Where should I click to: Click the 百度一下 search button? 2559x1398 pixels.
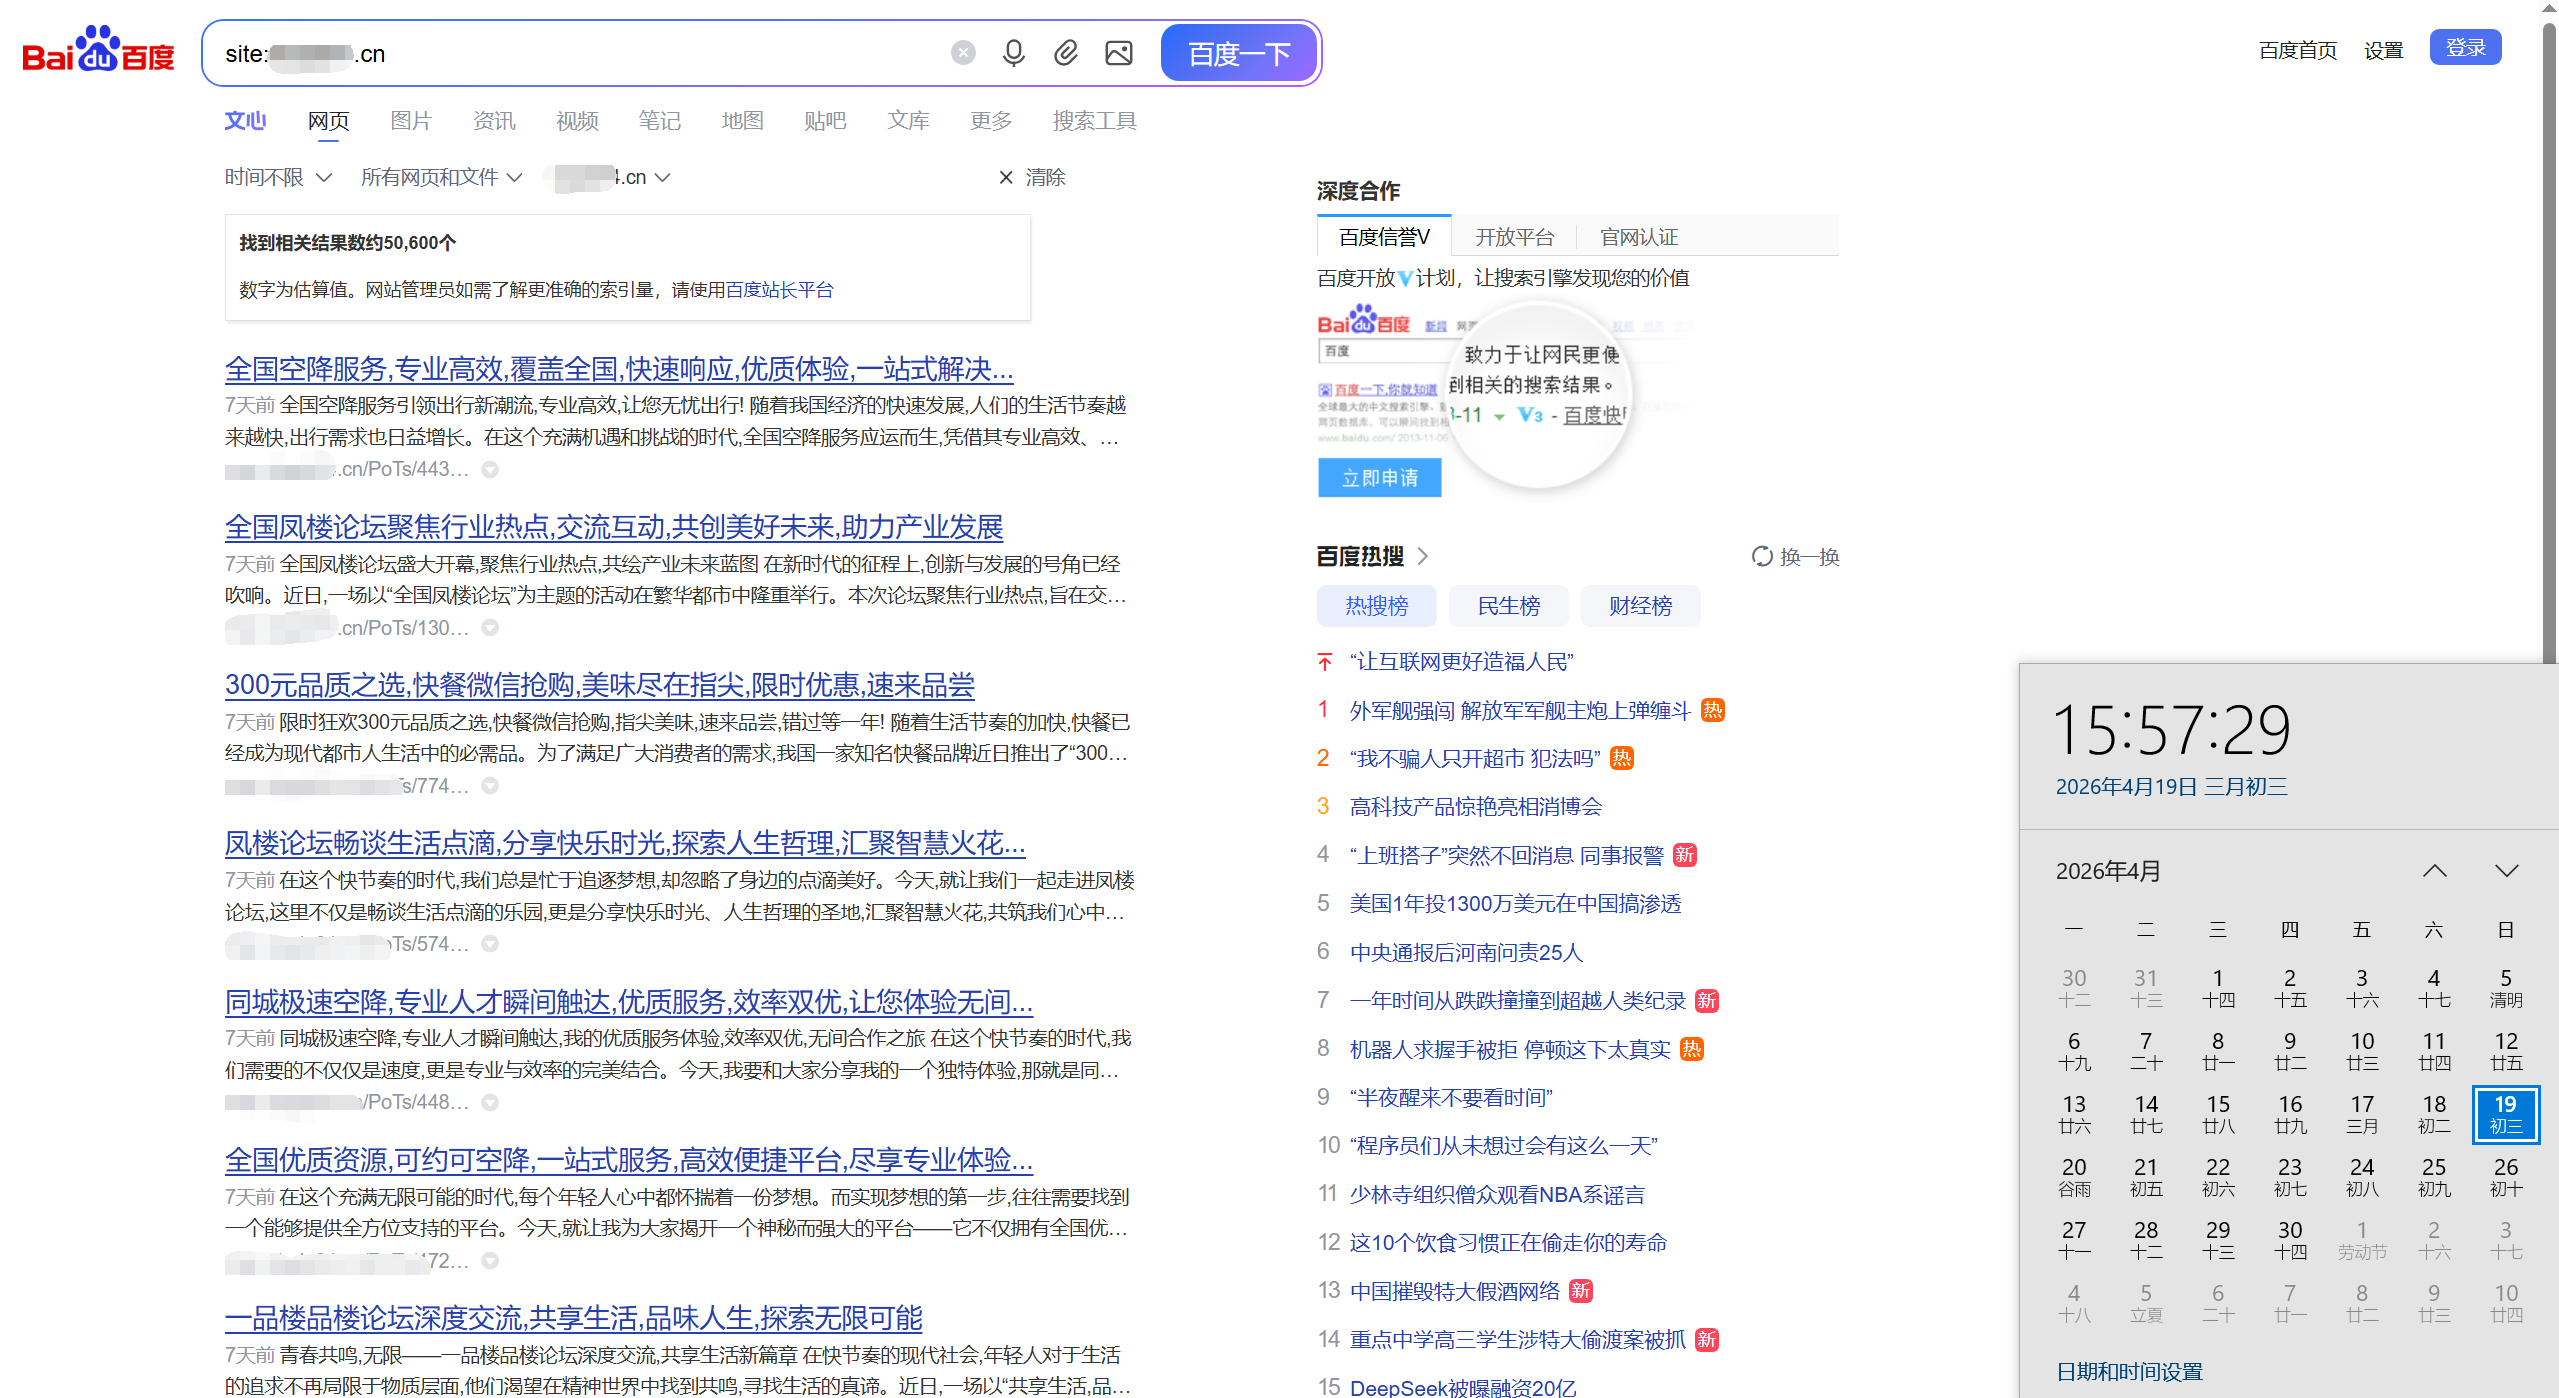point(1239,53)
